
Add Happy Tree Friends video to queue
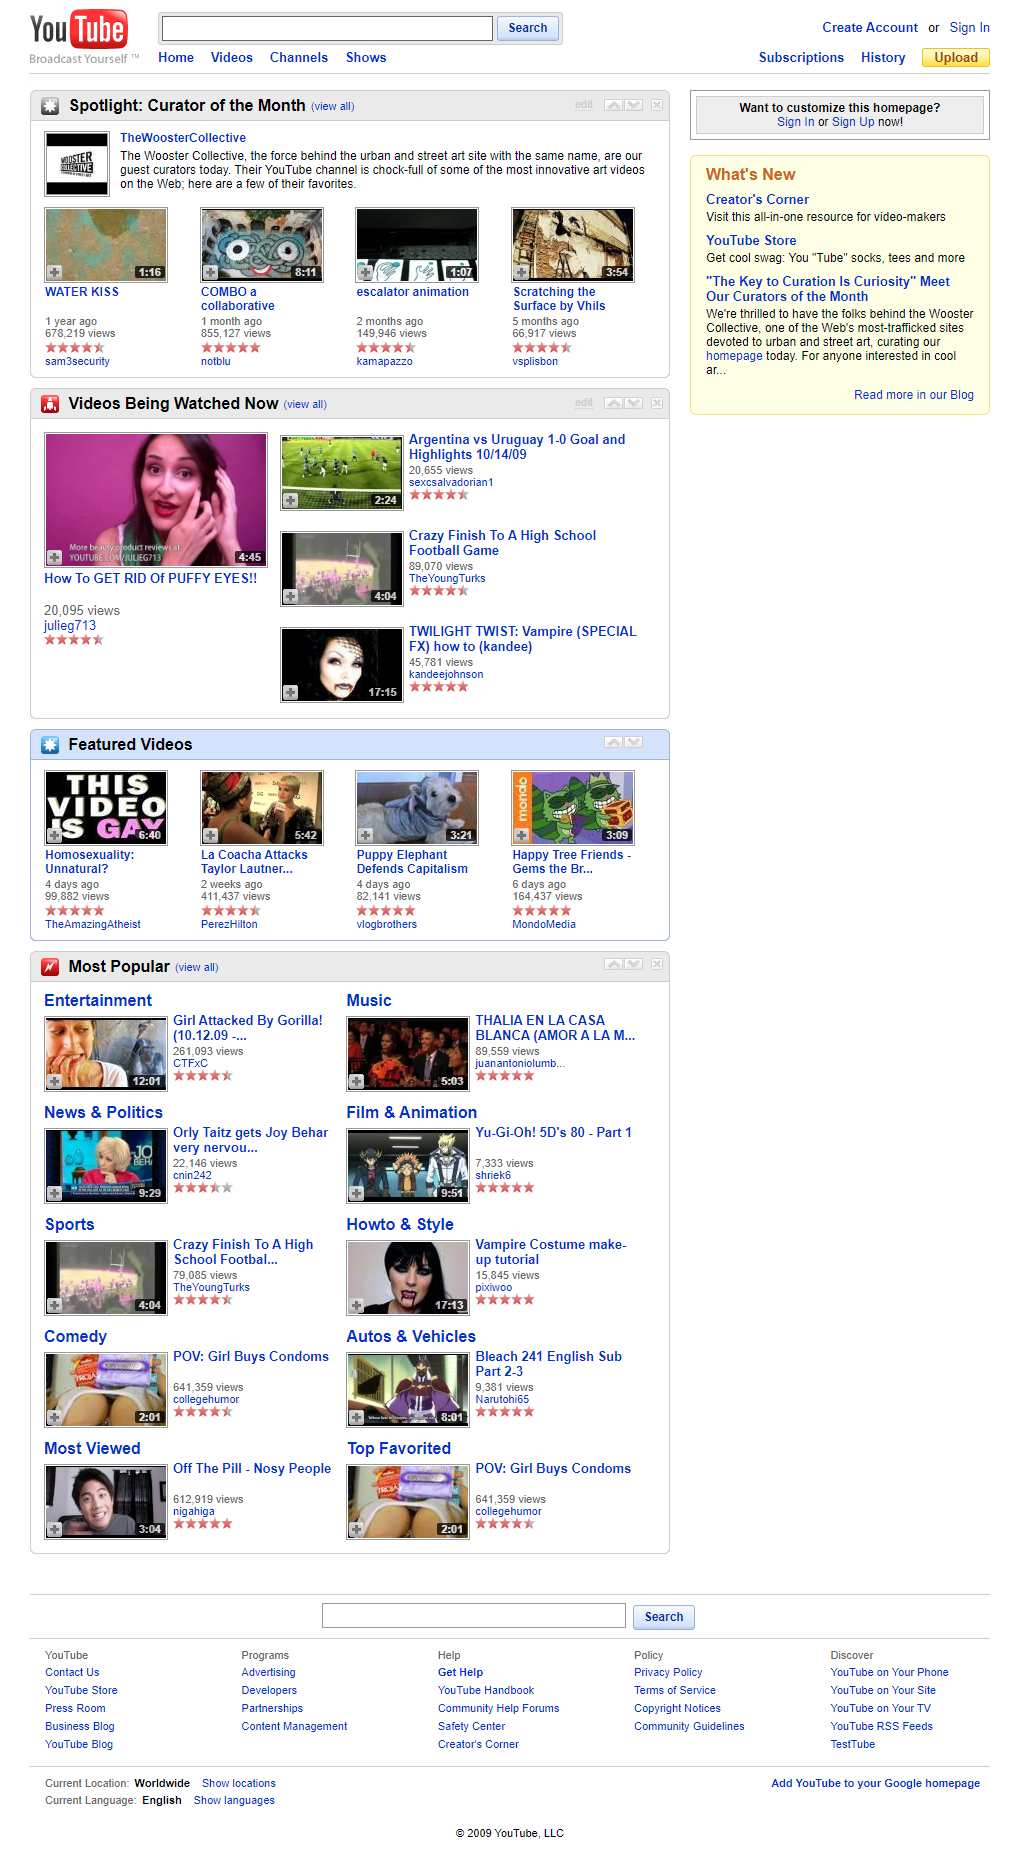tap(522, 835)
